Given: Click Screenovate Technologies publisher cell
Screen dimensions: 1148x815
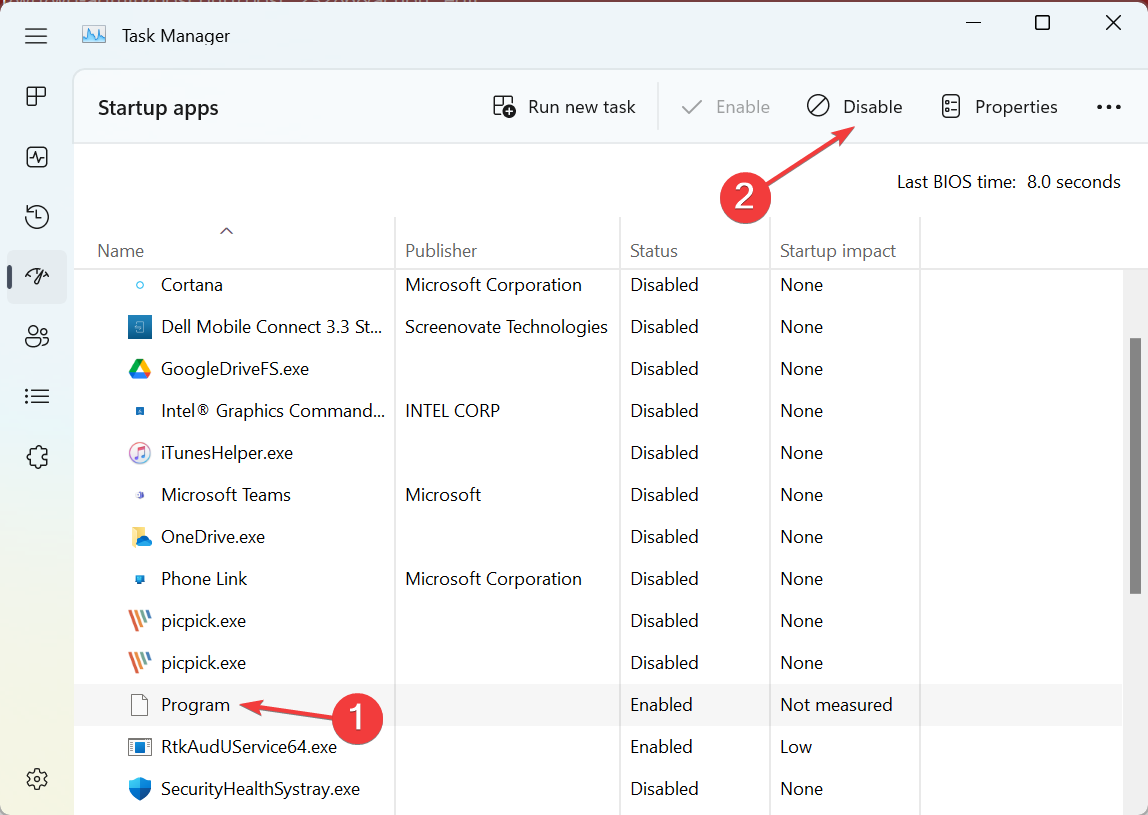Looking at the screenshot, I should 506,327.
